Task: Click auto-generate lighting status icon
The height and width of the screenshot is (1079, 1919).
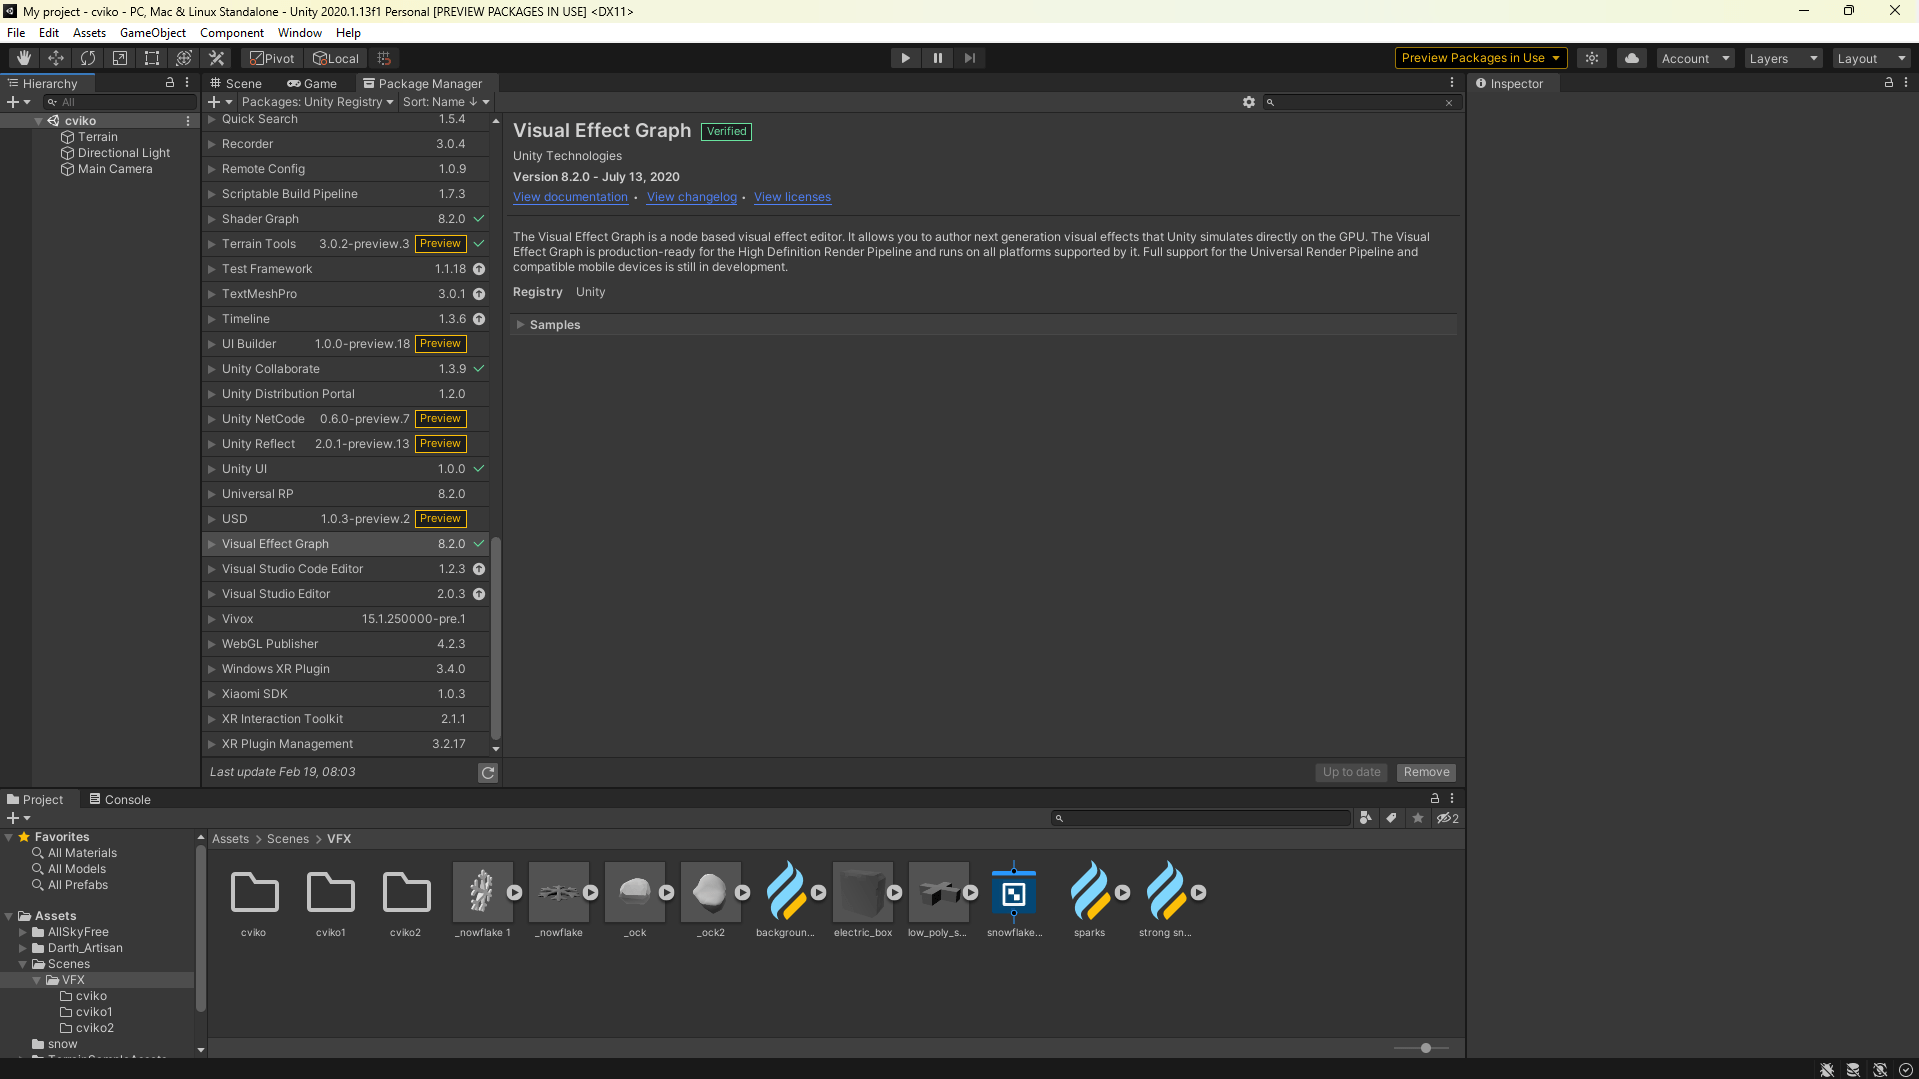Action: [1880, 1069]
